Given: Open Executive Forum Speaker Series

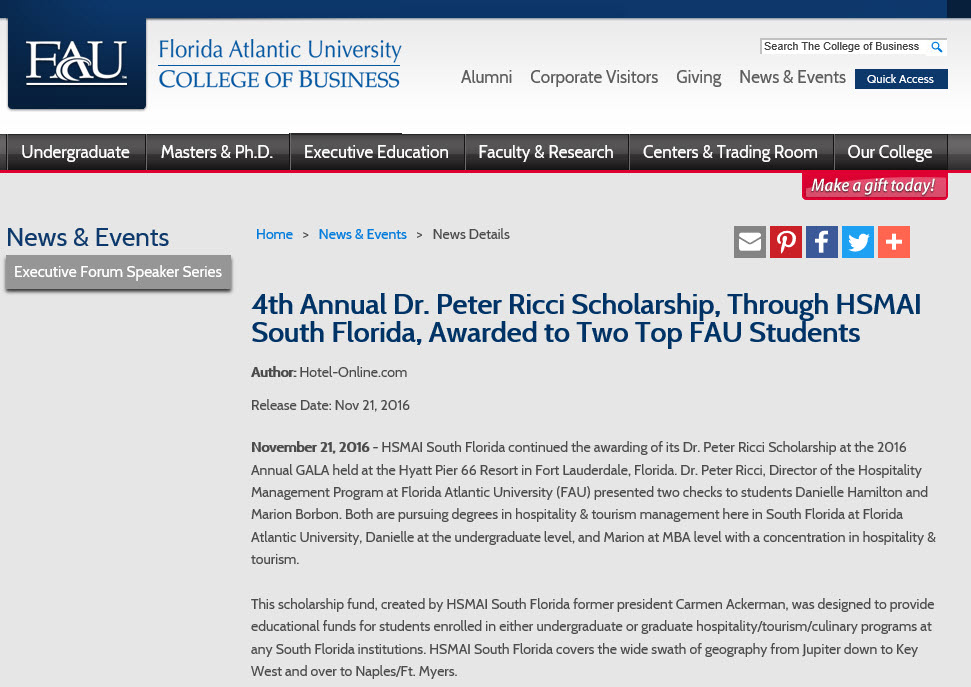Looking at the screenshot, I should 118,272.
